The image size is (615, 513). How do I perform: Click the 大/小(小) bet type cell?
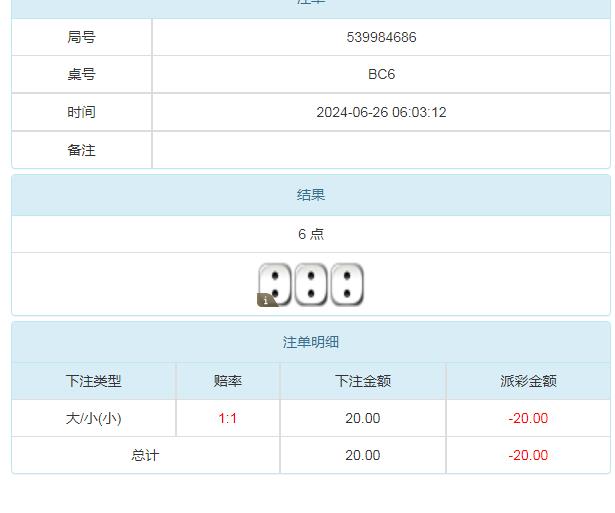pos(94,418)
